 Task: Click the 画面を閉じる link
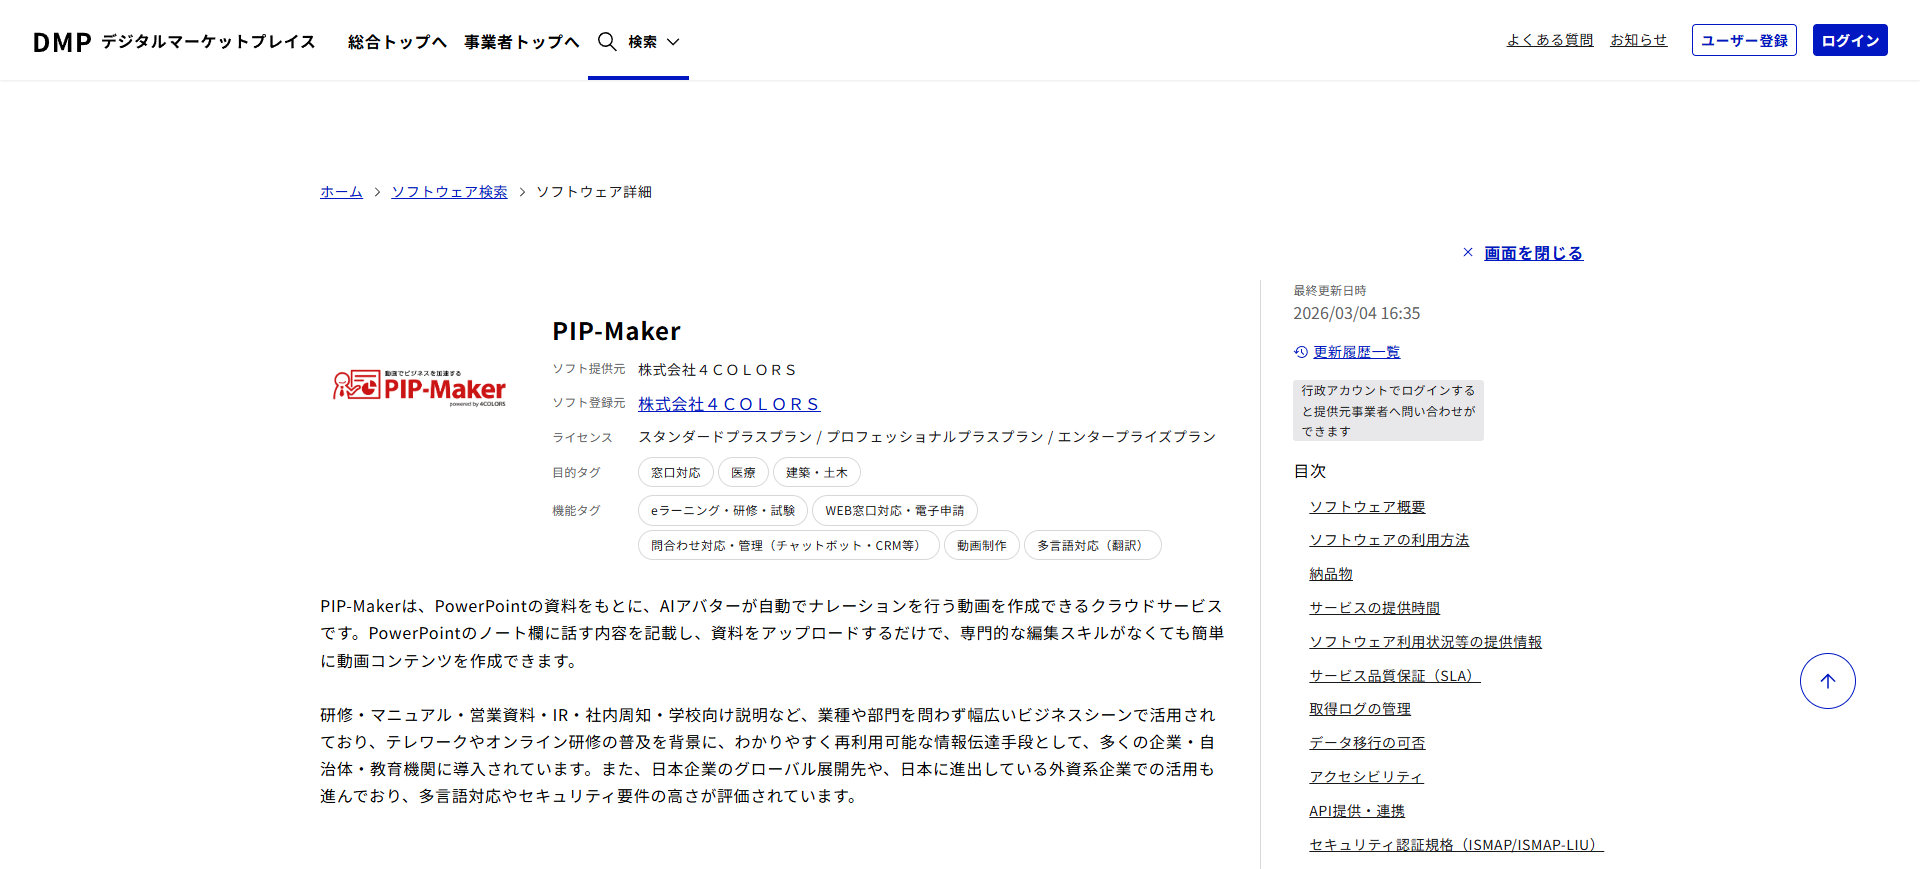point(1533,253)
